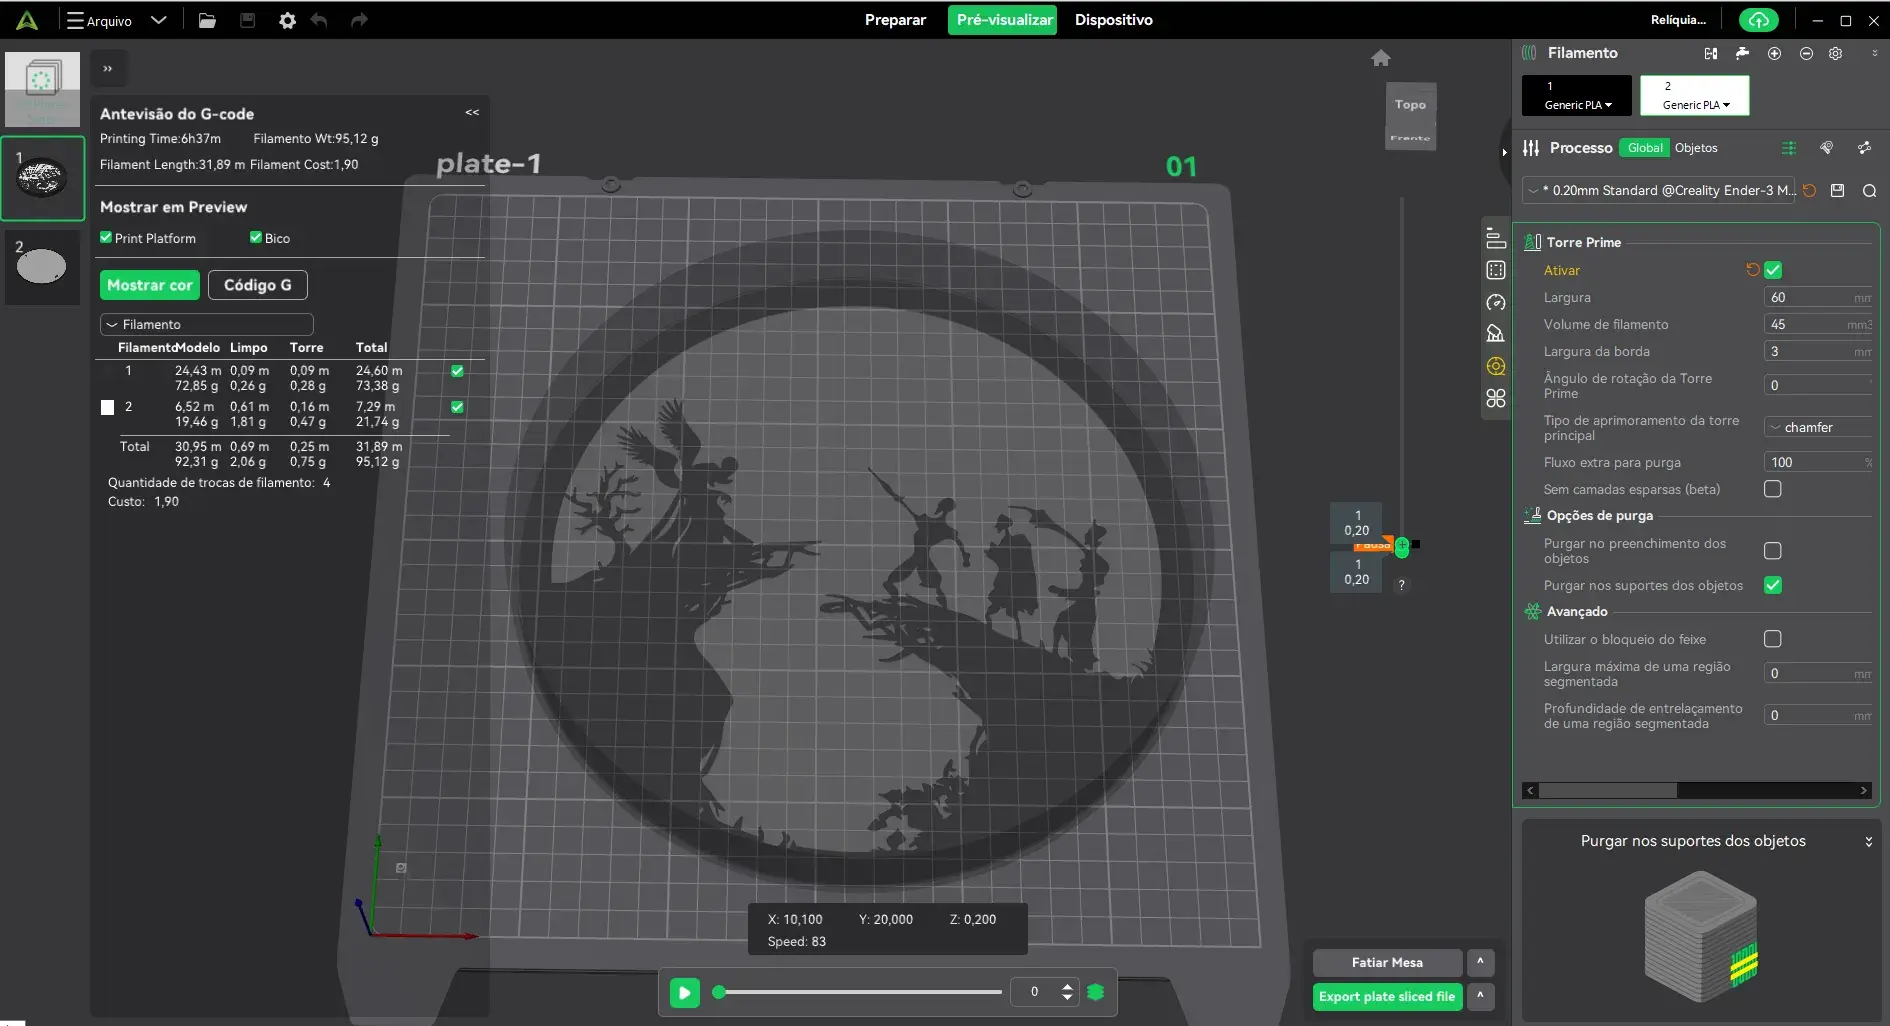1890x1026 pixels.
Task: Click the Mostrar cor button
Action: [150, 285]
